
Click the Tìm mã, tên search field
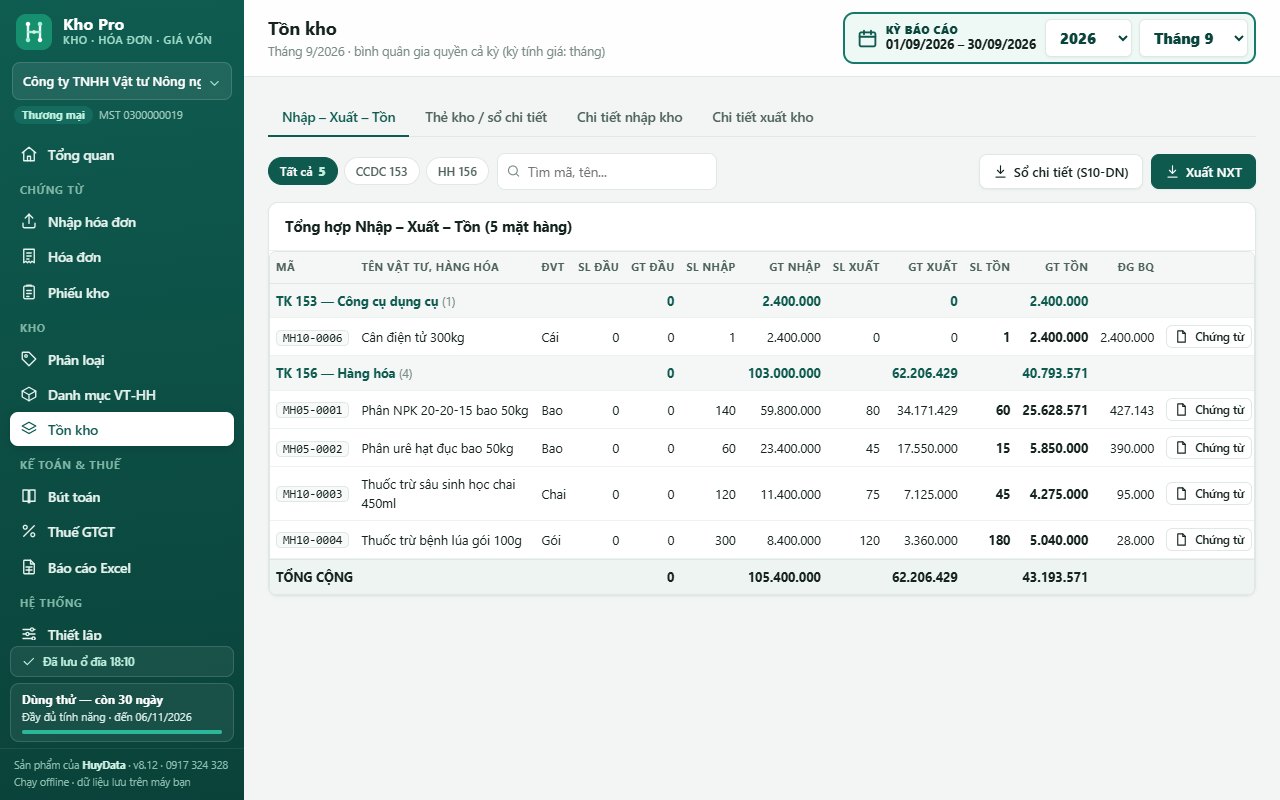click(607, 172)
